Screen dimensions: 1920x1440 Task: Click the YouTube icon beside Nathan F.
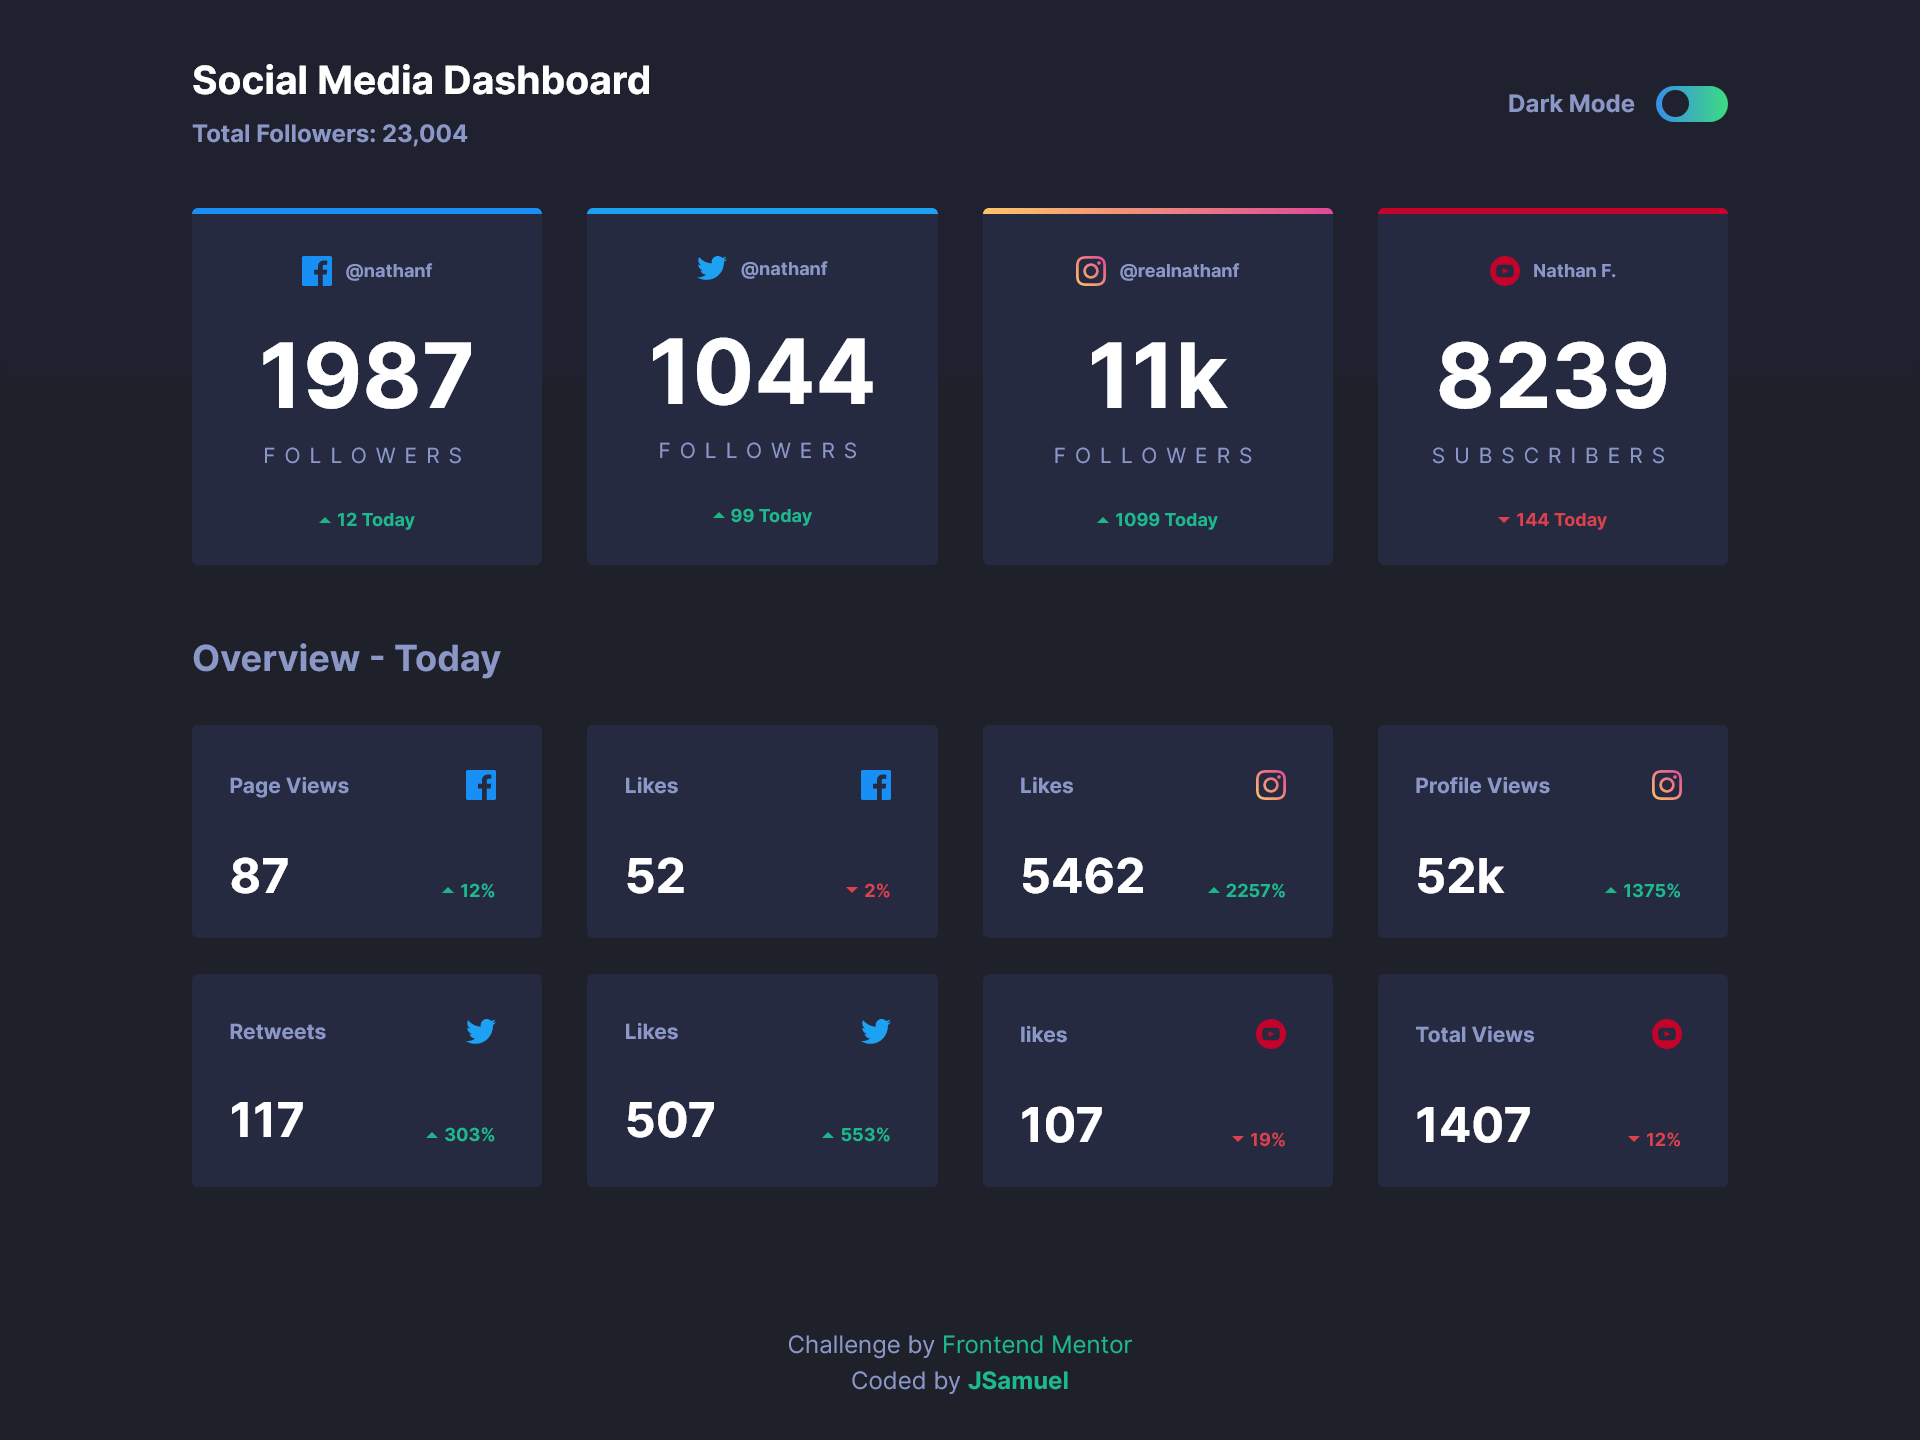click(x=1504, y=271)
